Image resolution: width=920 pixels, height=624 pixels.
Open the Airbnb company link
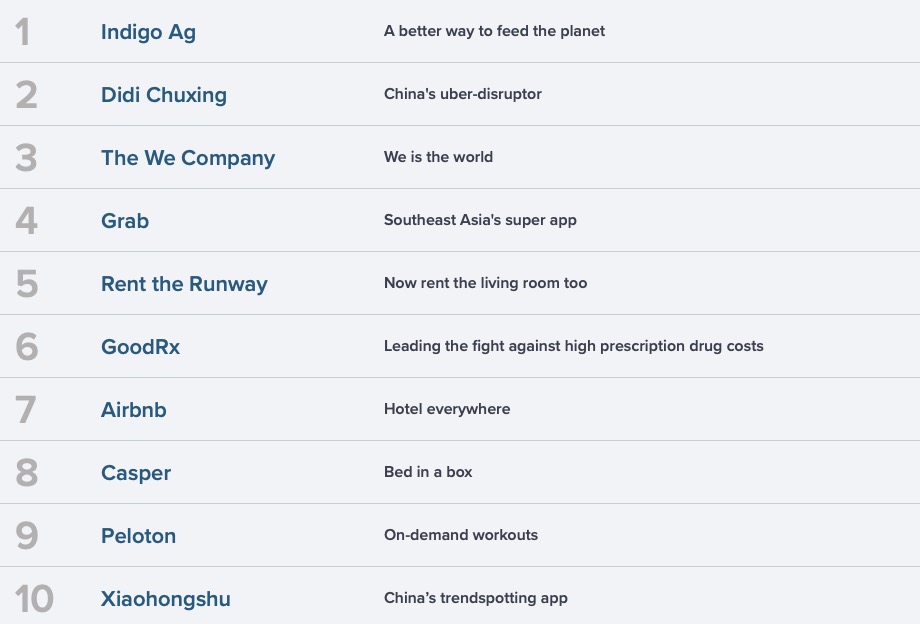click(x=133, y=410)
